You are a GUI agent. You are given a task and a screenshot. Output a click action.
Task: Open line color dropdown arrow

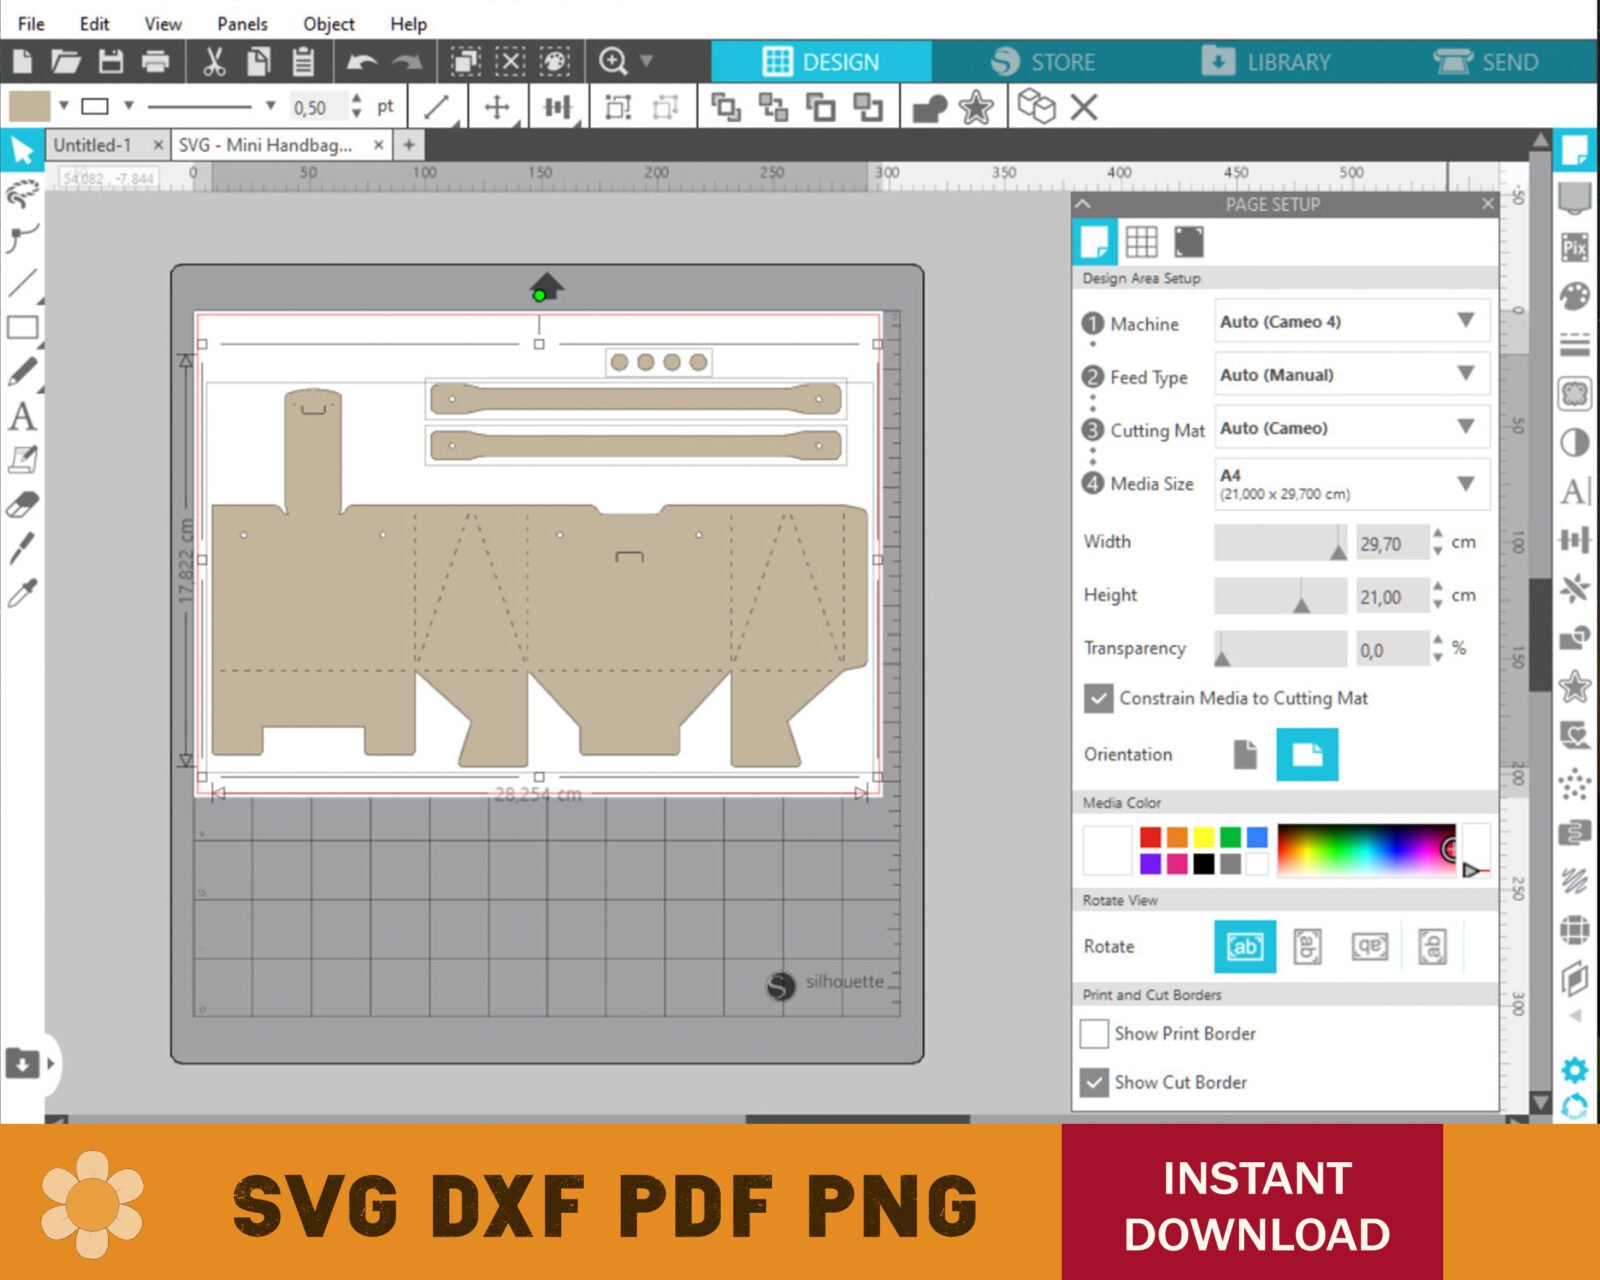tap(128, 105)
